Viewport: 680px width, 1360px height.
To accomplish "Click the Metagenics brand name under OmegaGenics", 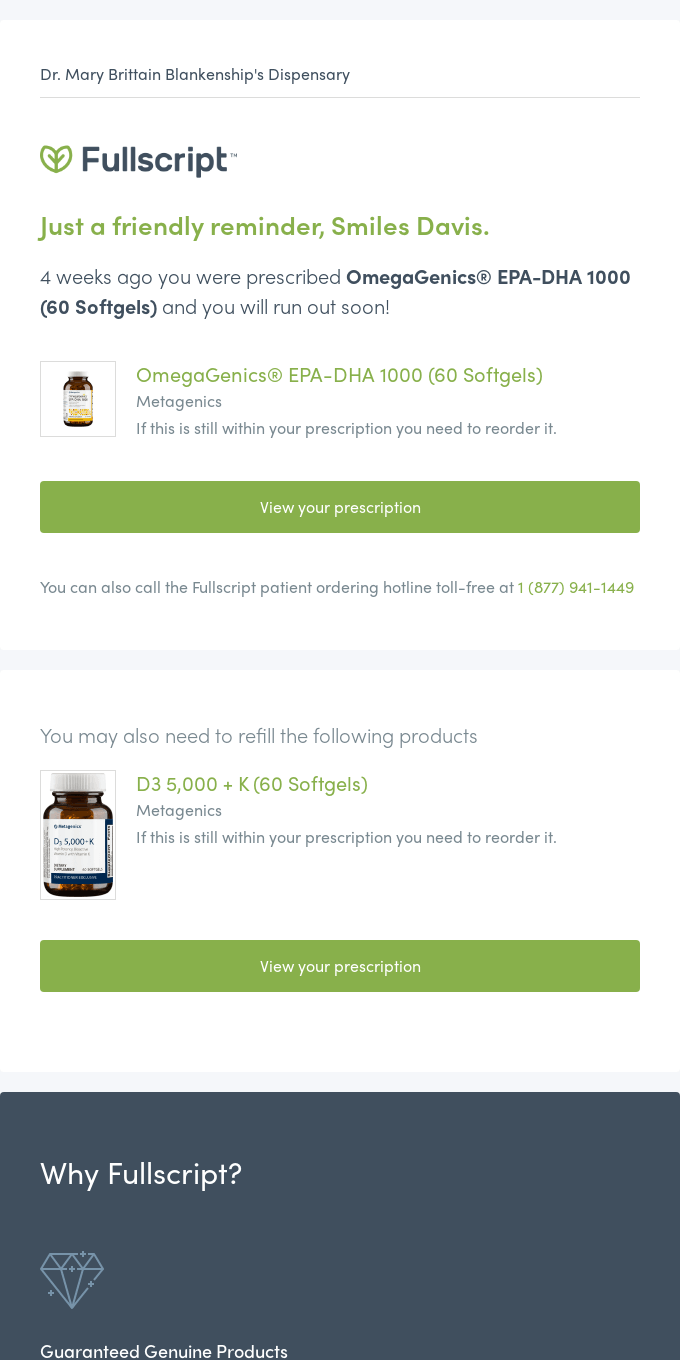I will click(179, 402).
